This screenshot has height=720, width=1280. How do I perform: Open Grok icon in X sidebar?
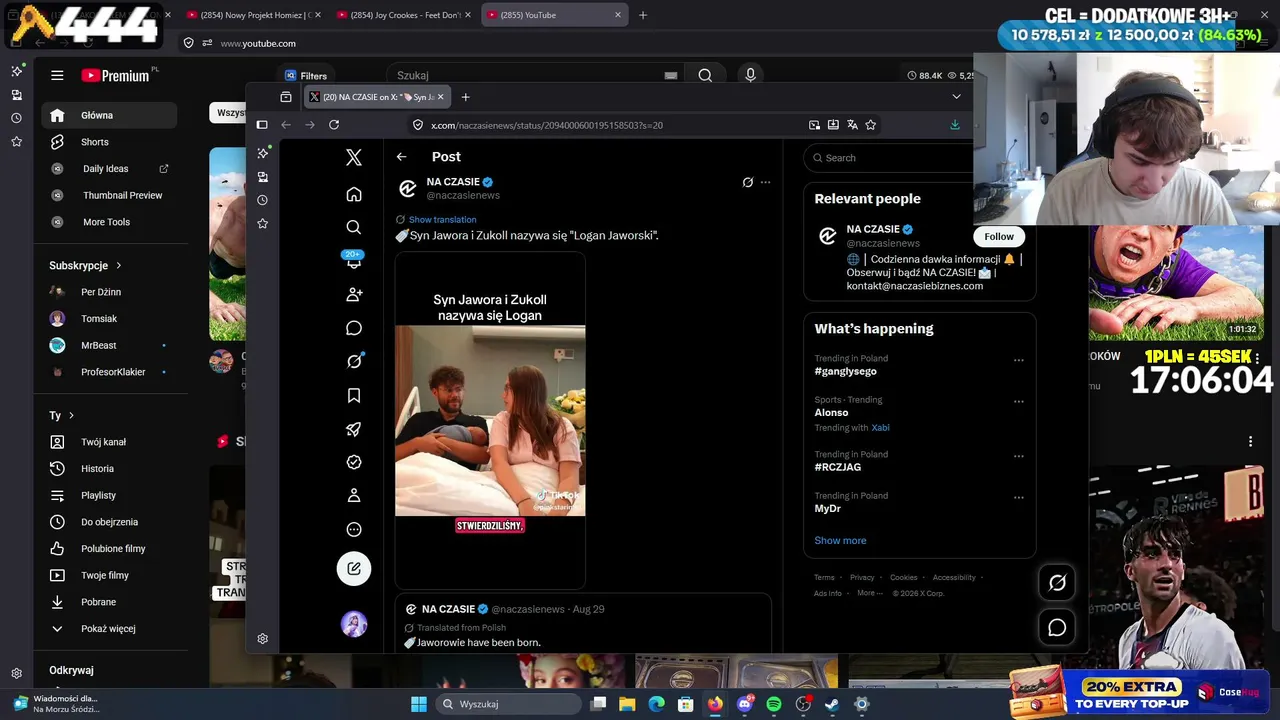coord(354,361)
